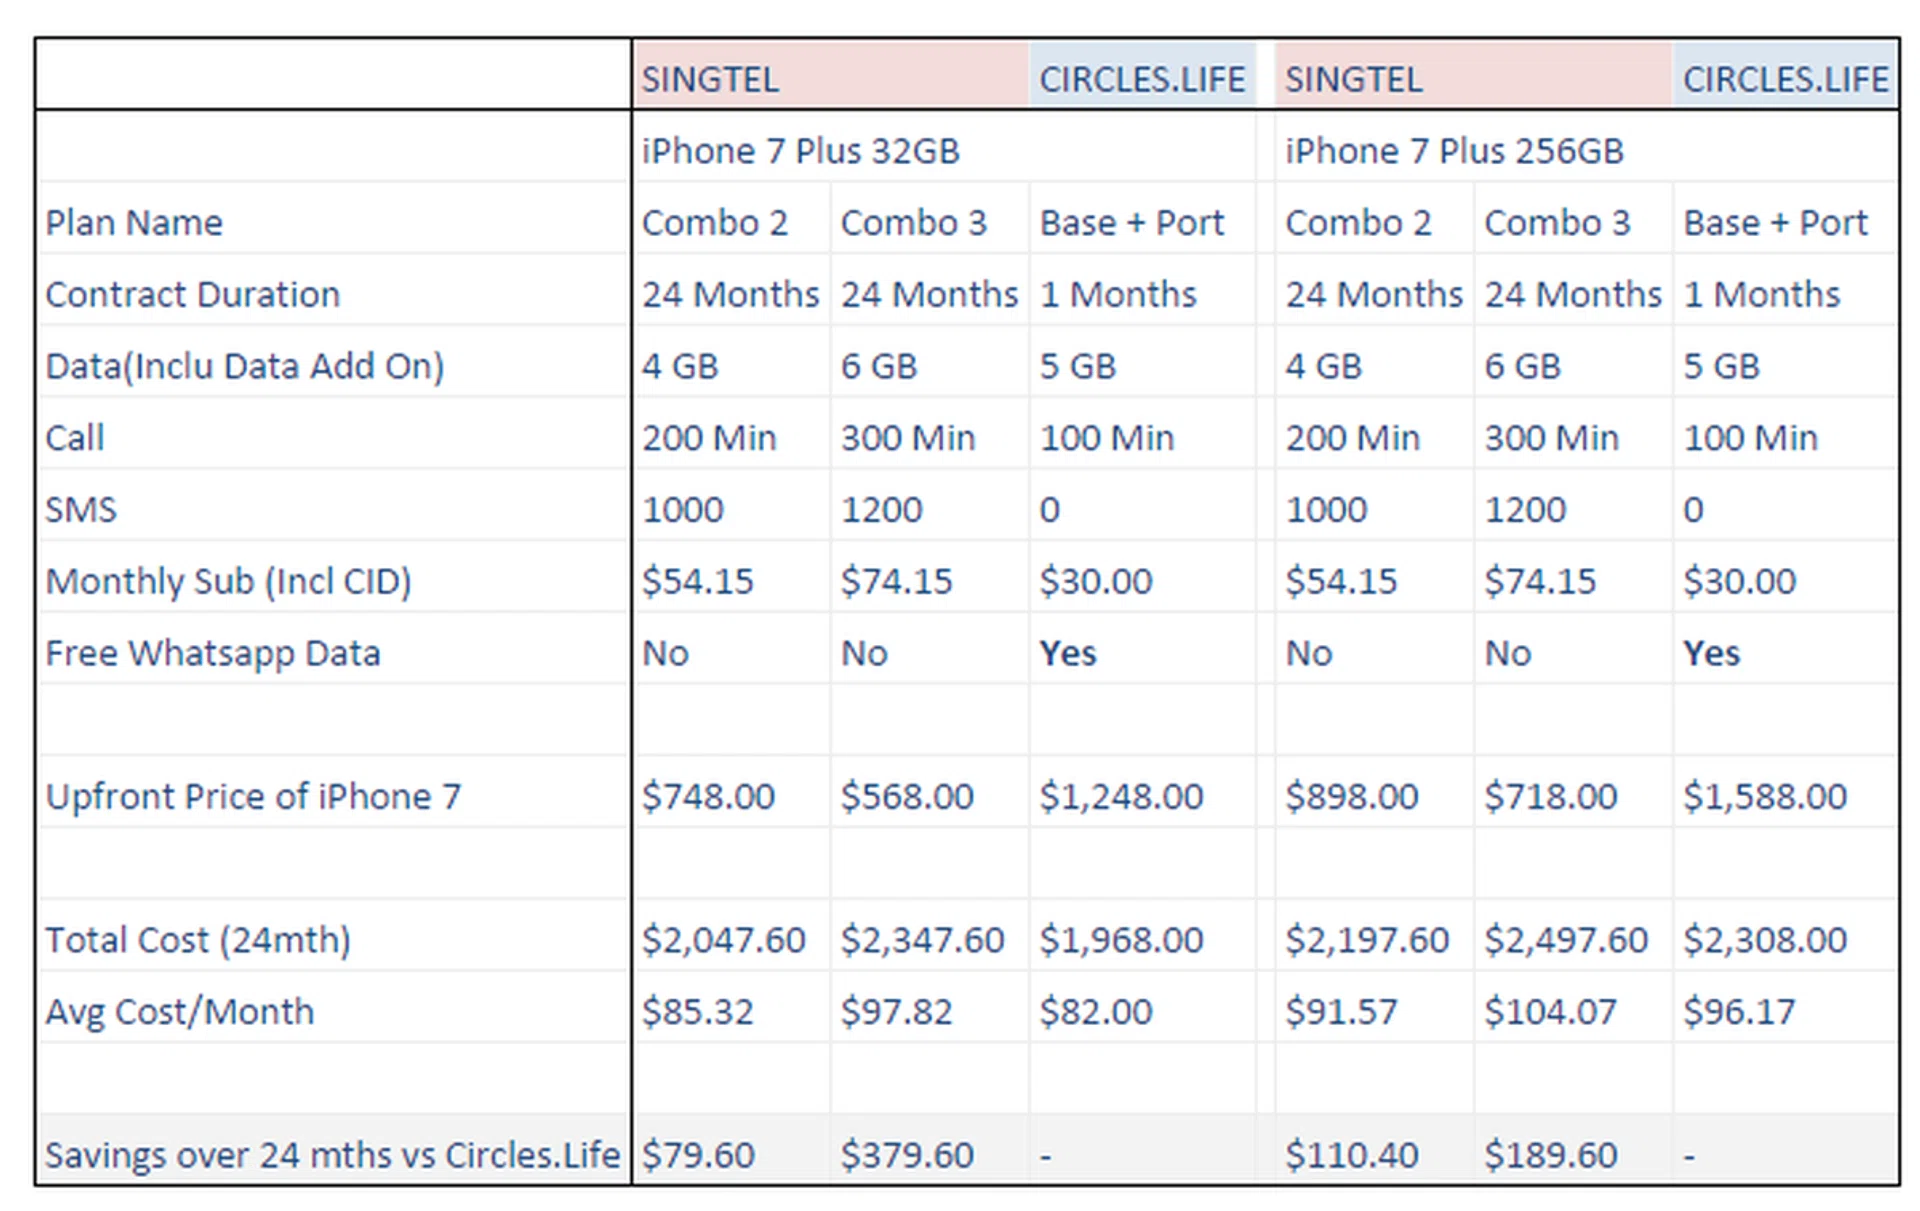The height and width of the screenshot is (1211, 1920).
Task: Click the Plan Name row label
Action: click(134, 222)
